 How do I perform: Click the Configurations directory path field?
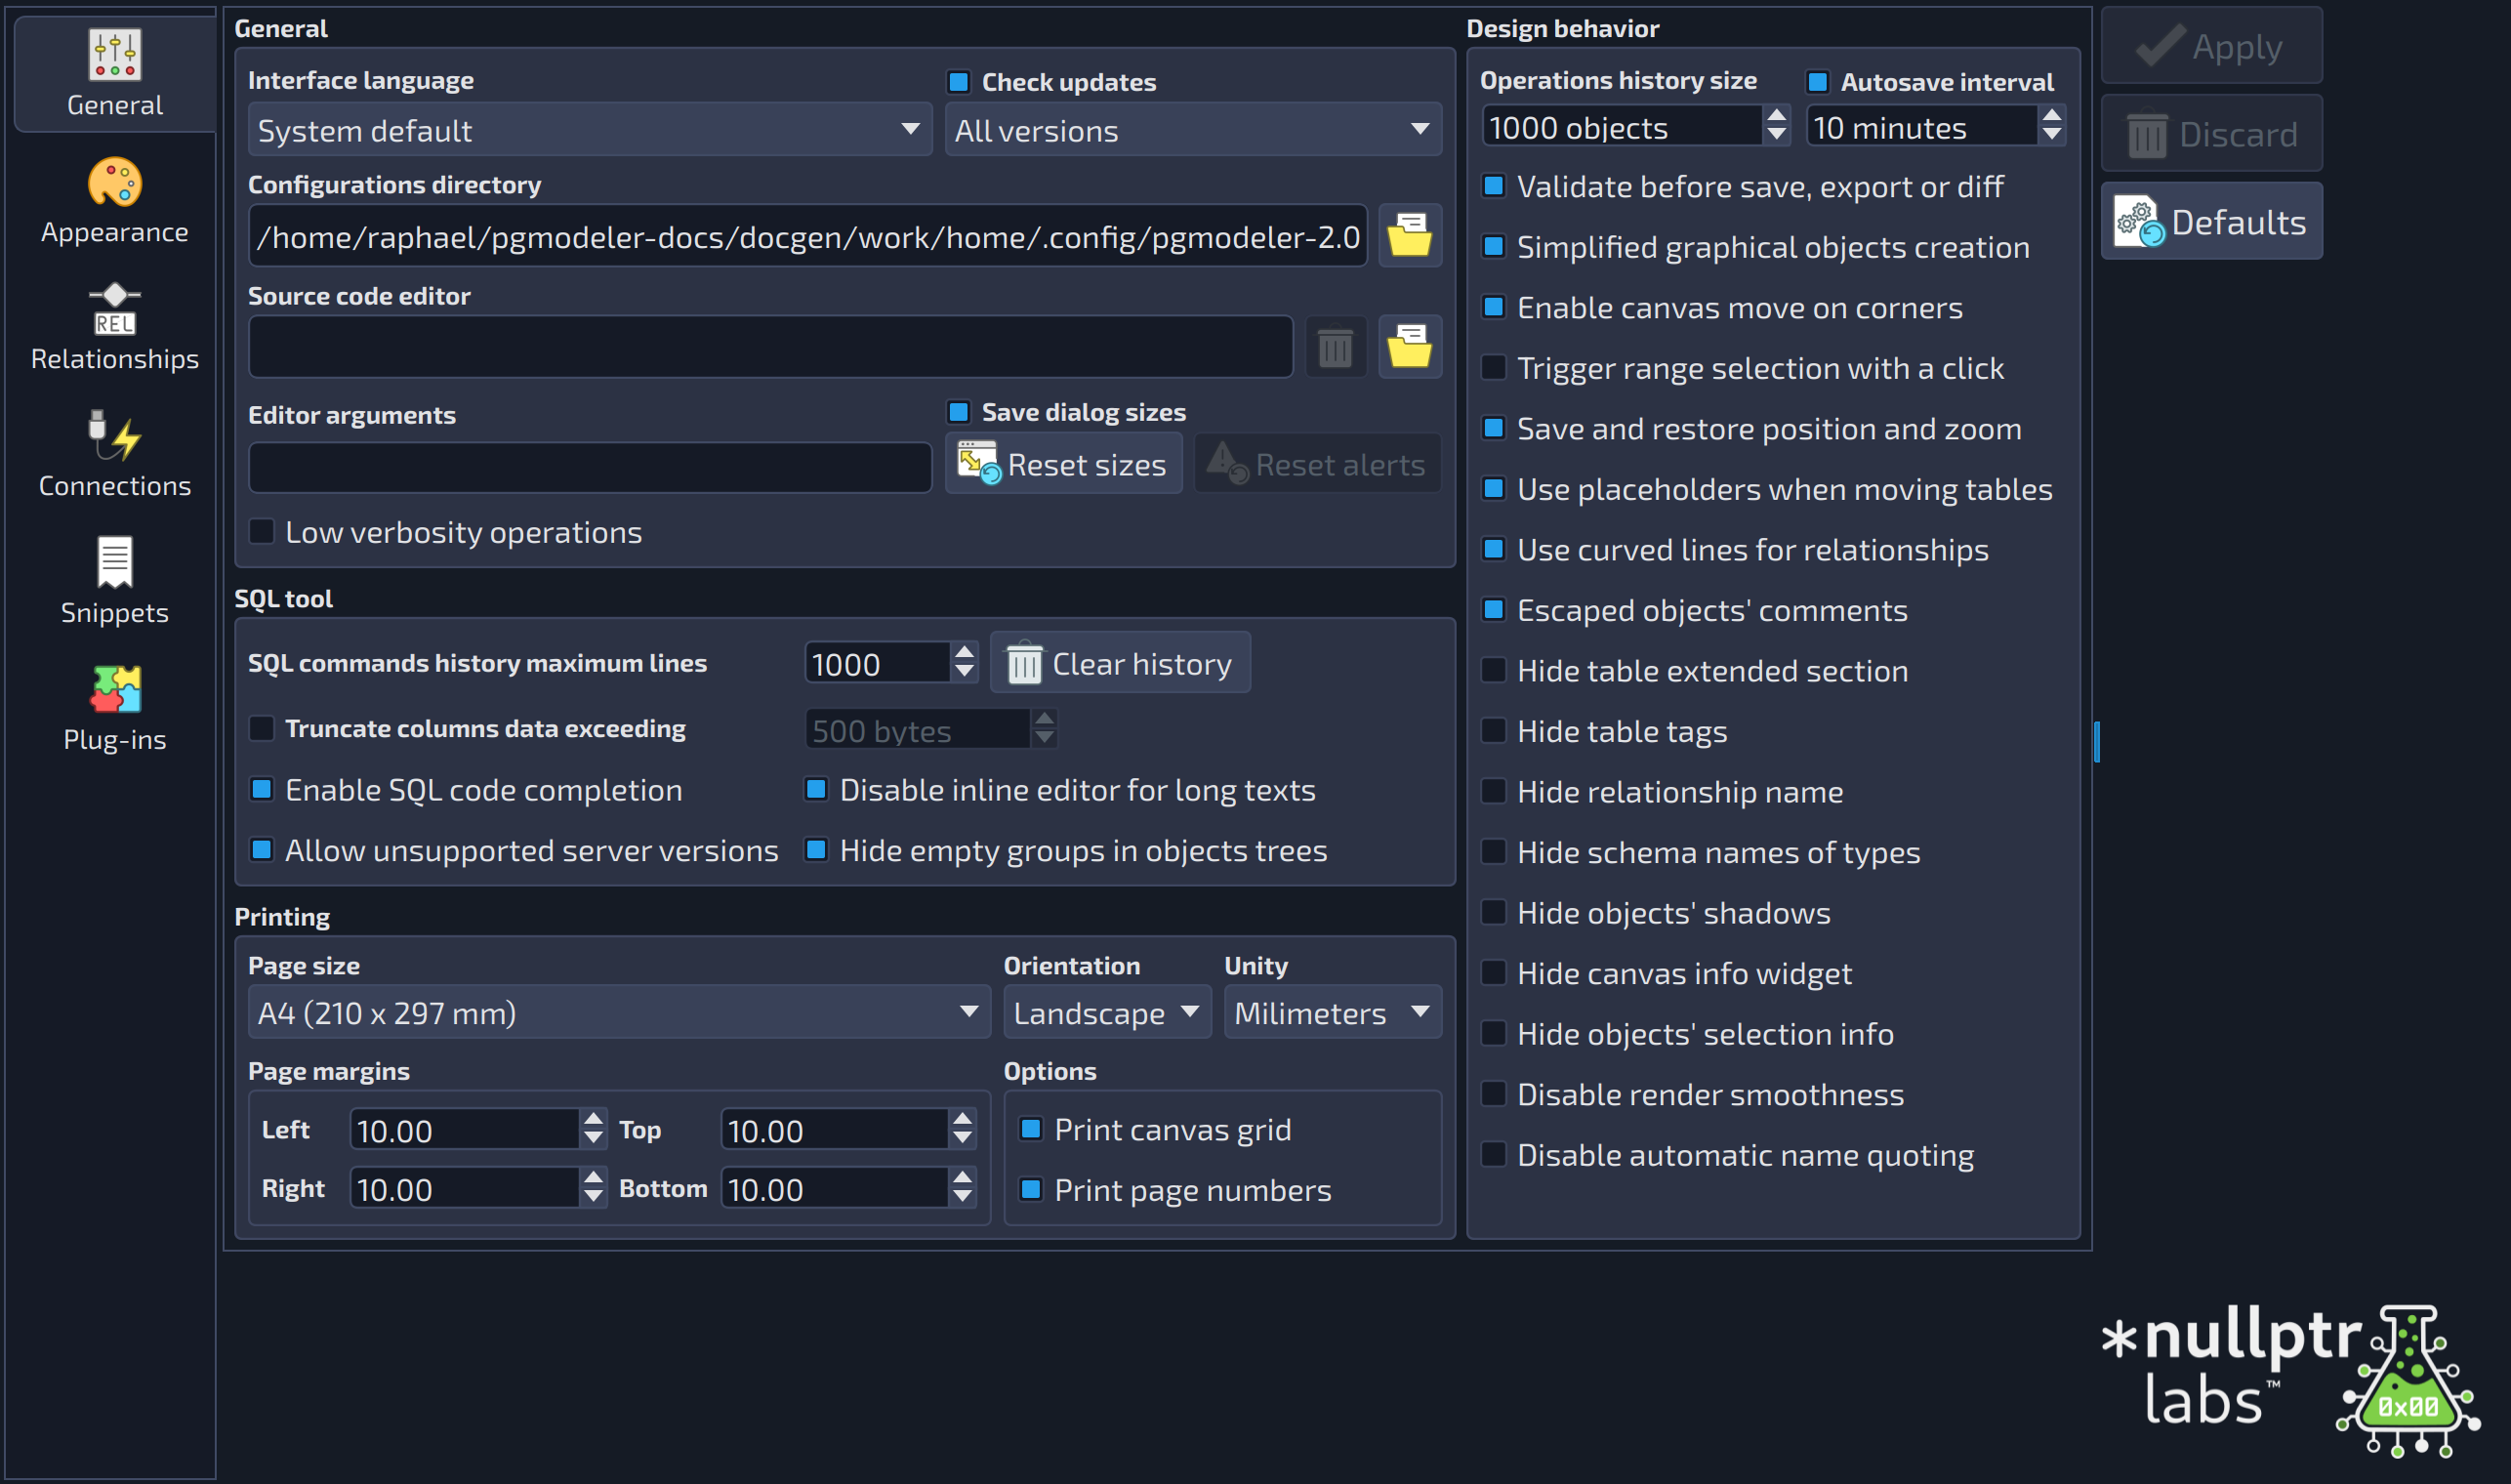click(808, 236)
